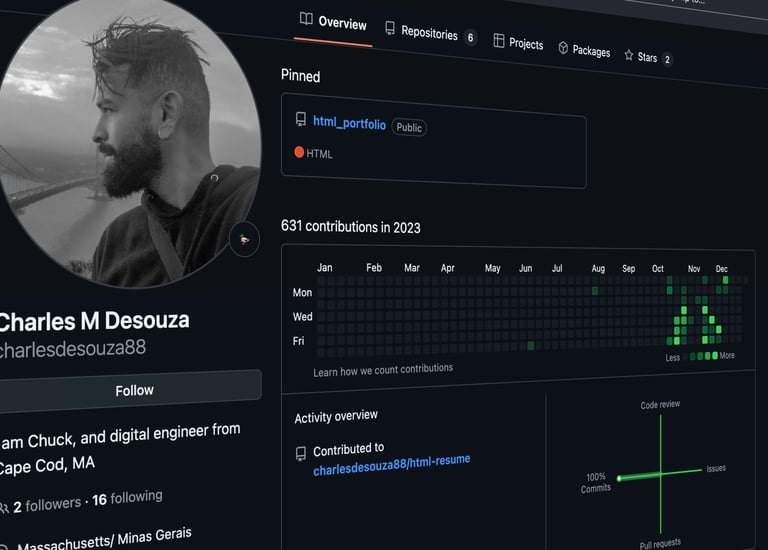Click the repo icon beside Contributed to

coord(301,454)
